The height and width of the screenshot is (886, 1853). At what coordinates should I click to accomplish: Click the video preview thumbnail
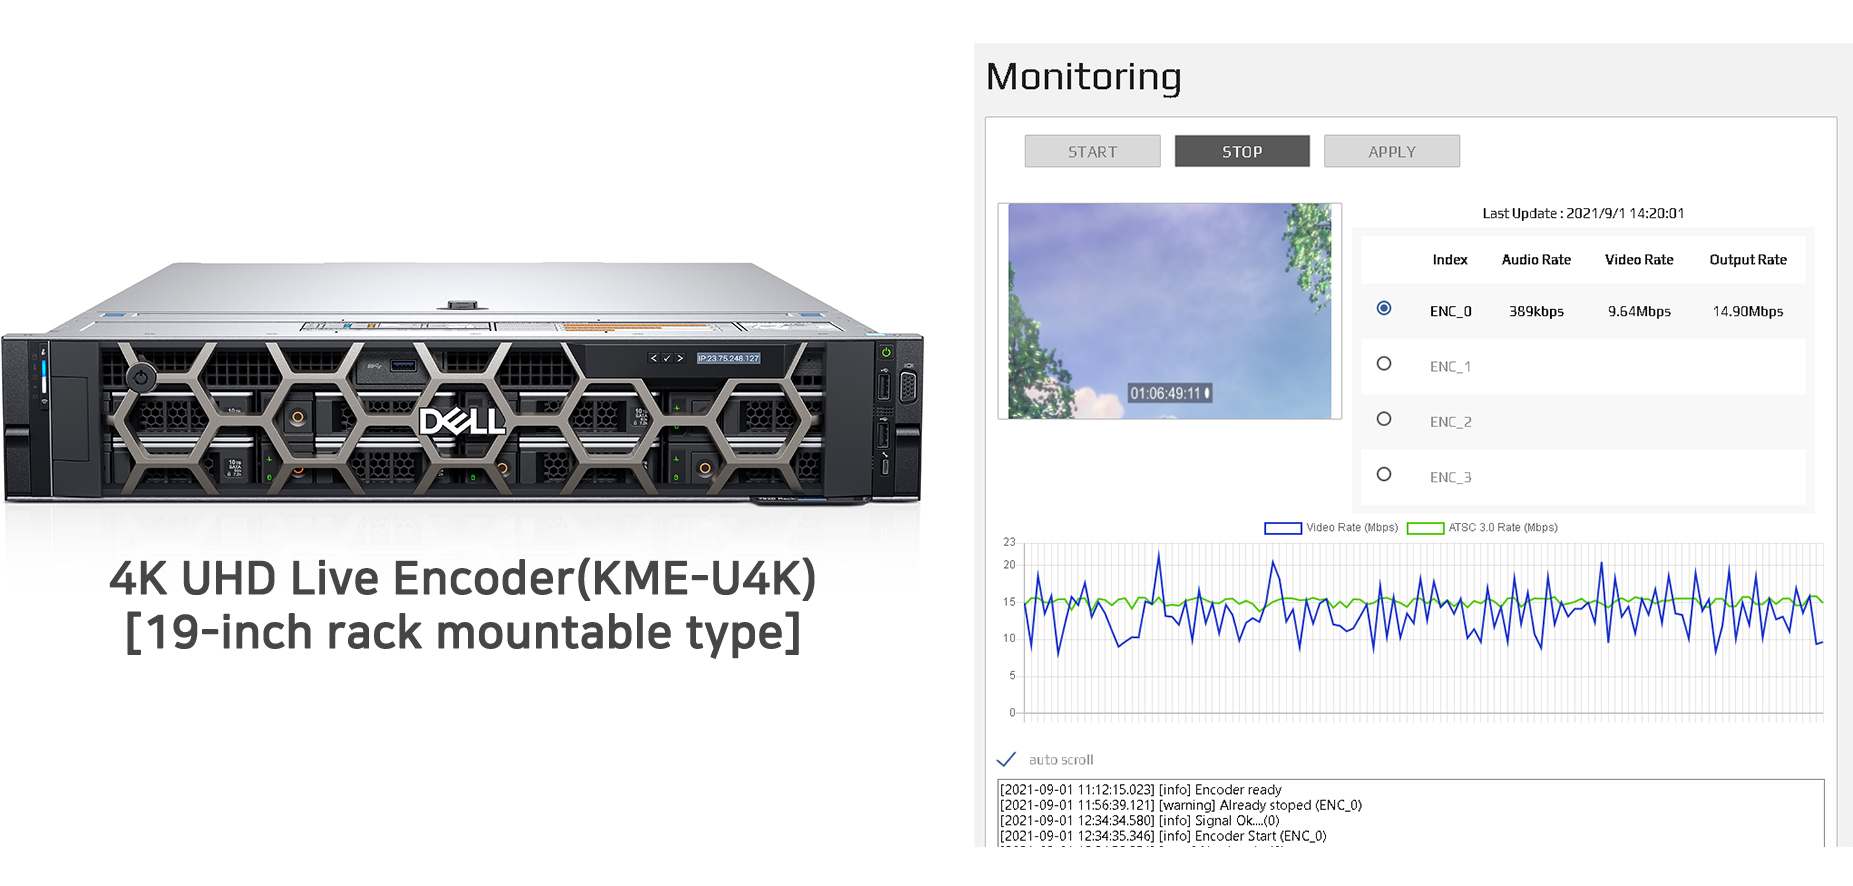tap(1169, 311)
